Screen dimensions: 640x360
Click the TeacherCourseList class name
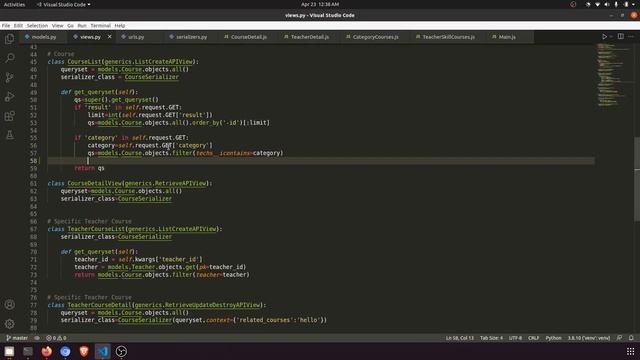pos(96,229)
